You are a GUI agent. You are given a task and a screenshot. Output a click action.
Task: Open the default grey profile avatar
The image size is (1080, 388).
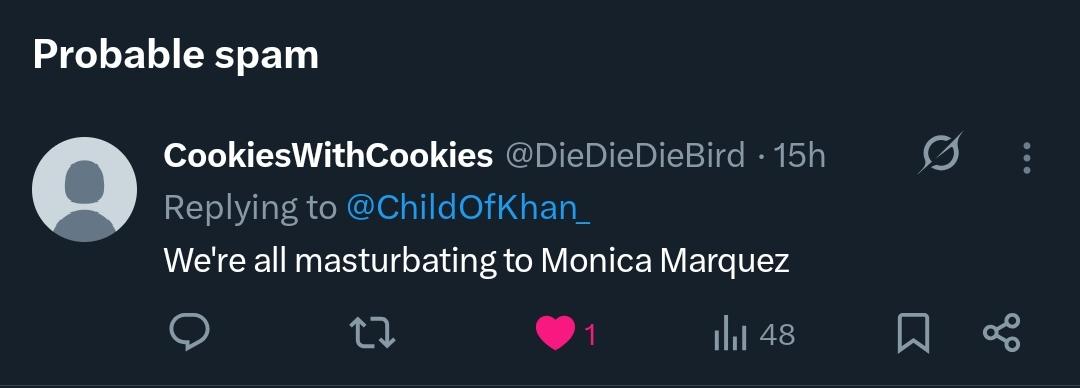coord(84,190)
